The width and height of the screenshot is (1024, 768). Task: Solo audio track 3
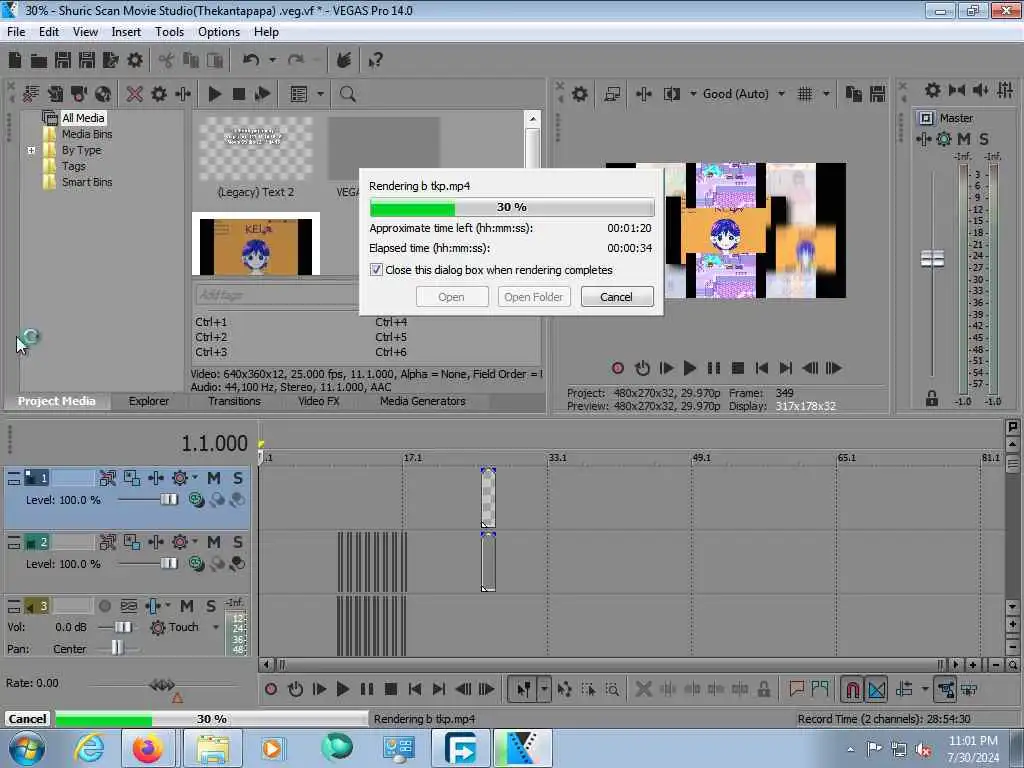[x=210, y=606]
